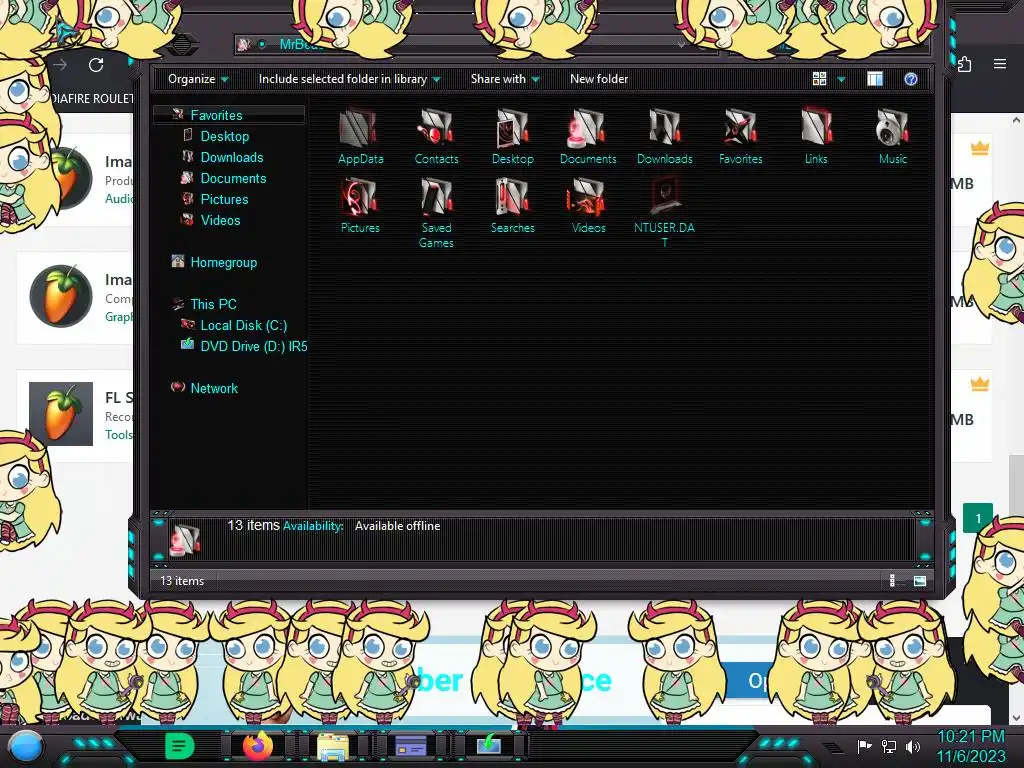Image resolution: width=1024 pixels, height=768 pixels.
Task: Open the download app on taskbar
Action: tap(488, 744)
